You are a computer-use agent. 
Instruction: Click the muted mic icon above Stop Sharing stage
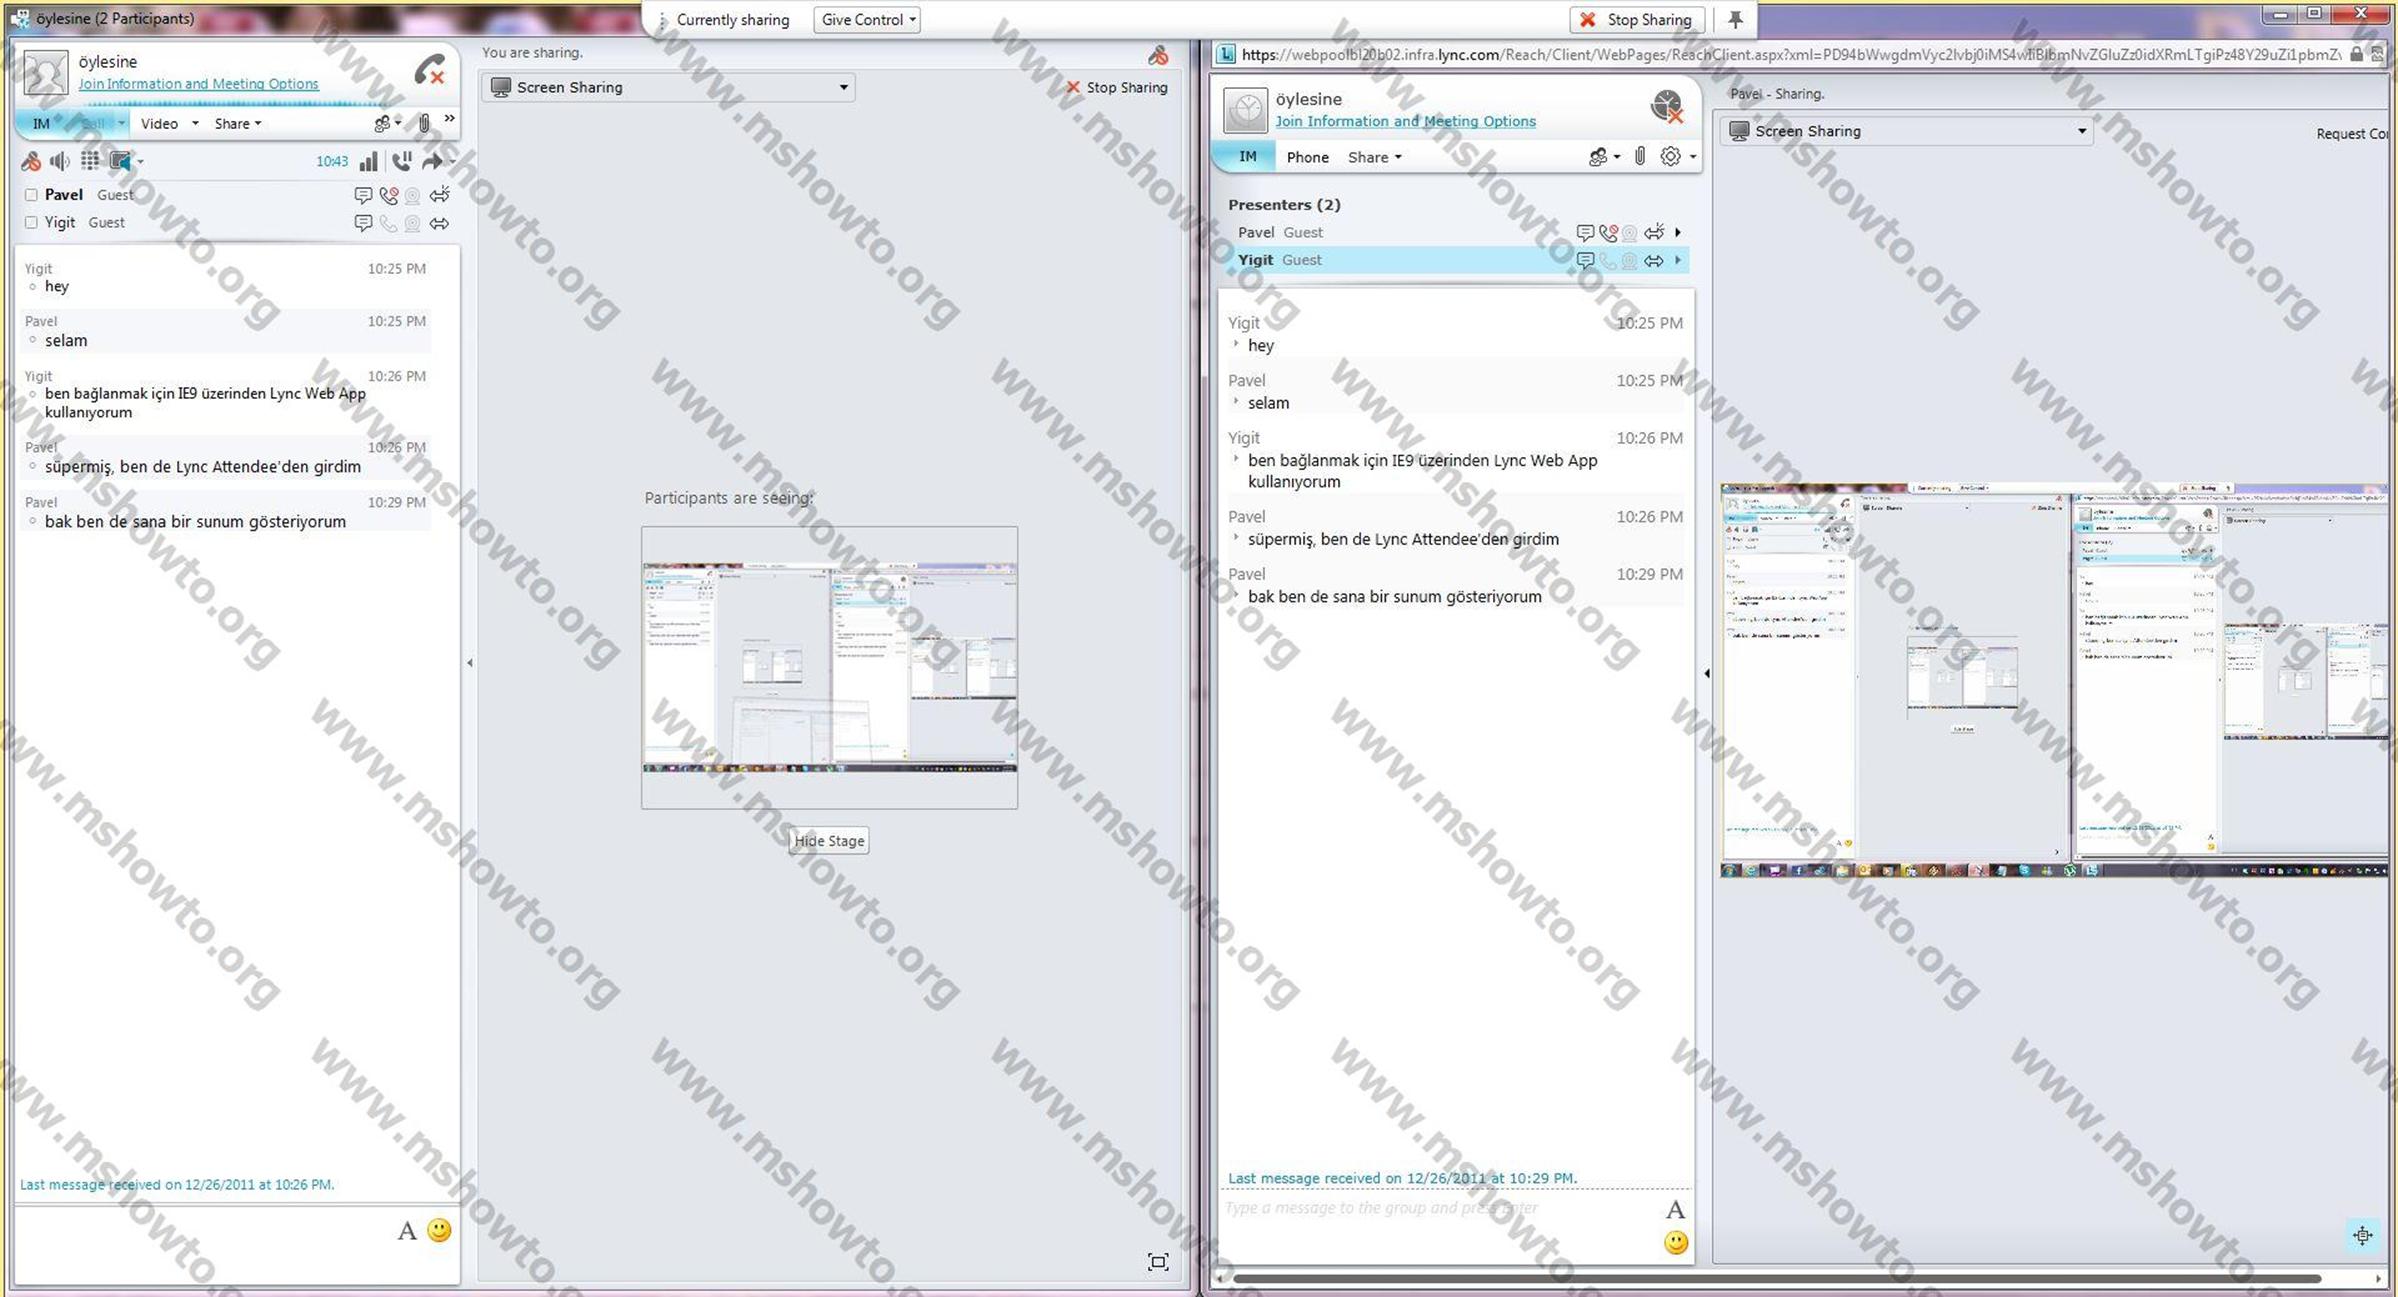point(1158,55)
